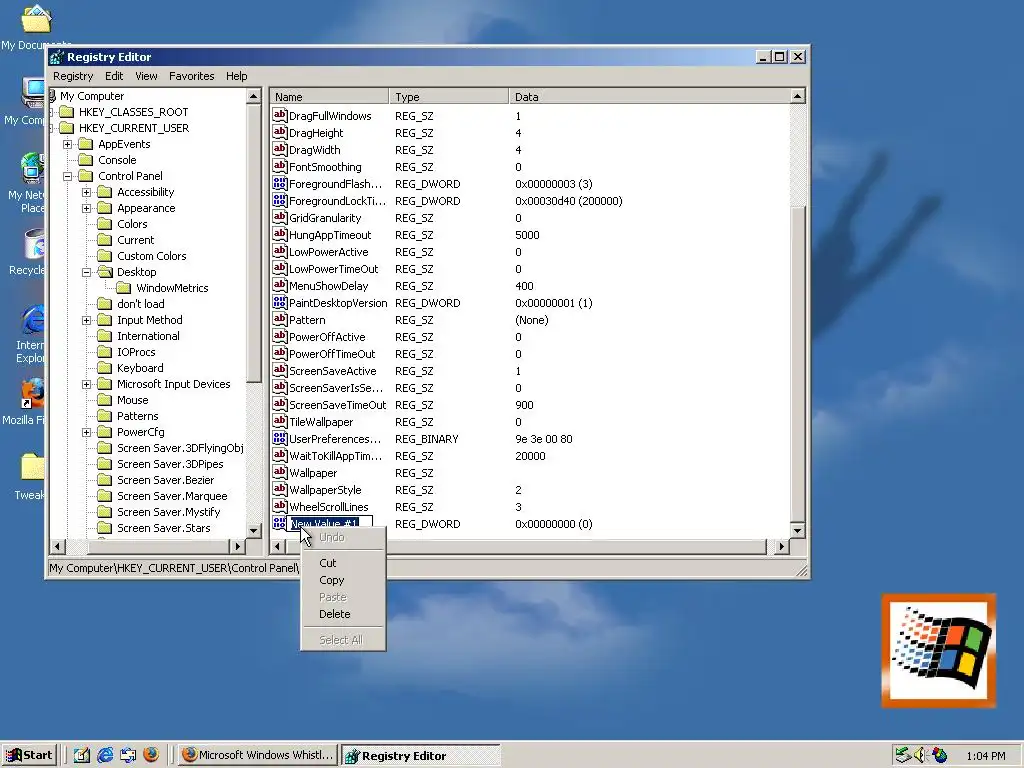Image resolution: width=1024 pixels, height=768 pixels.
Task: Click the clock showing 1:04 PM
Action: 985,756
